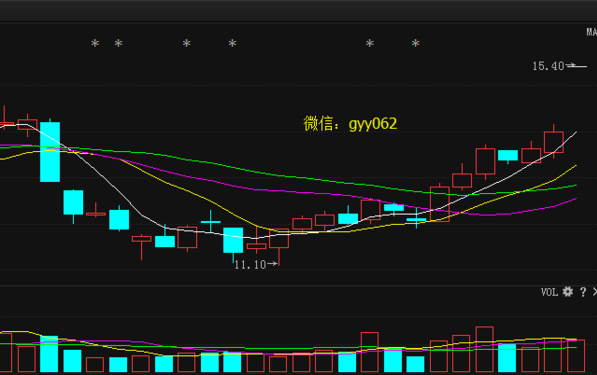Click the VOL panel help question mark
The image size is (597, 375).
pos(583,292)
